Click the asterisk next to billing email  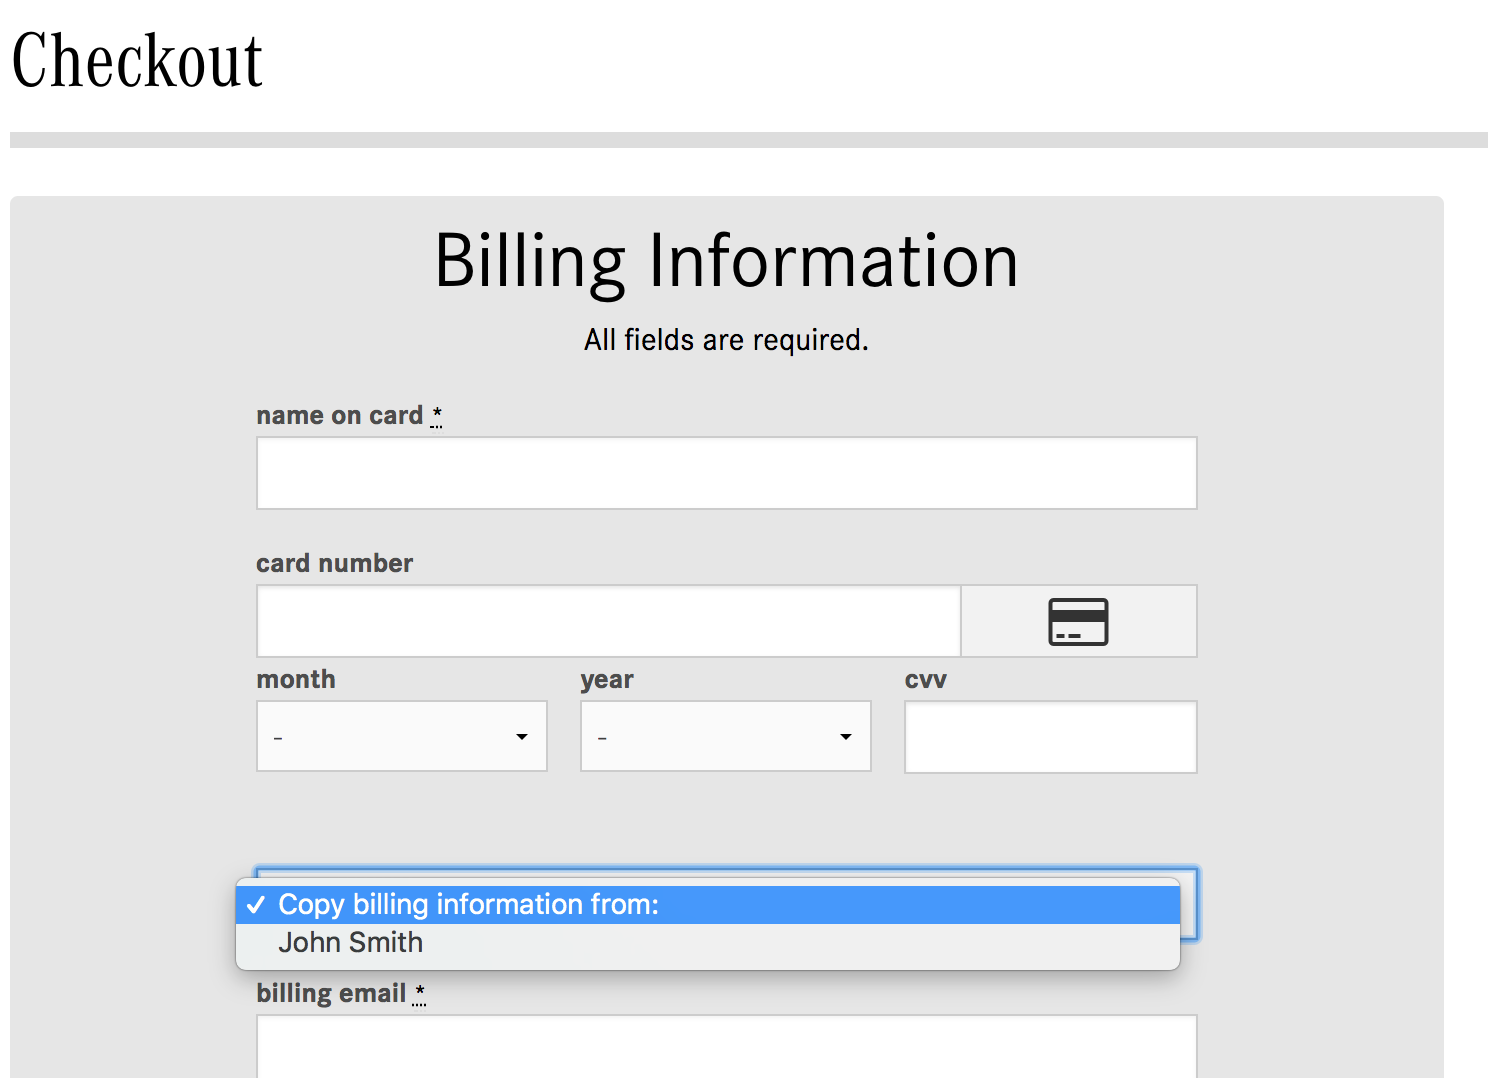(x=420, y=992)
